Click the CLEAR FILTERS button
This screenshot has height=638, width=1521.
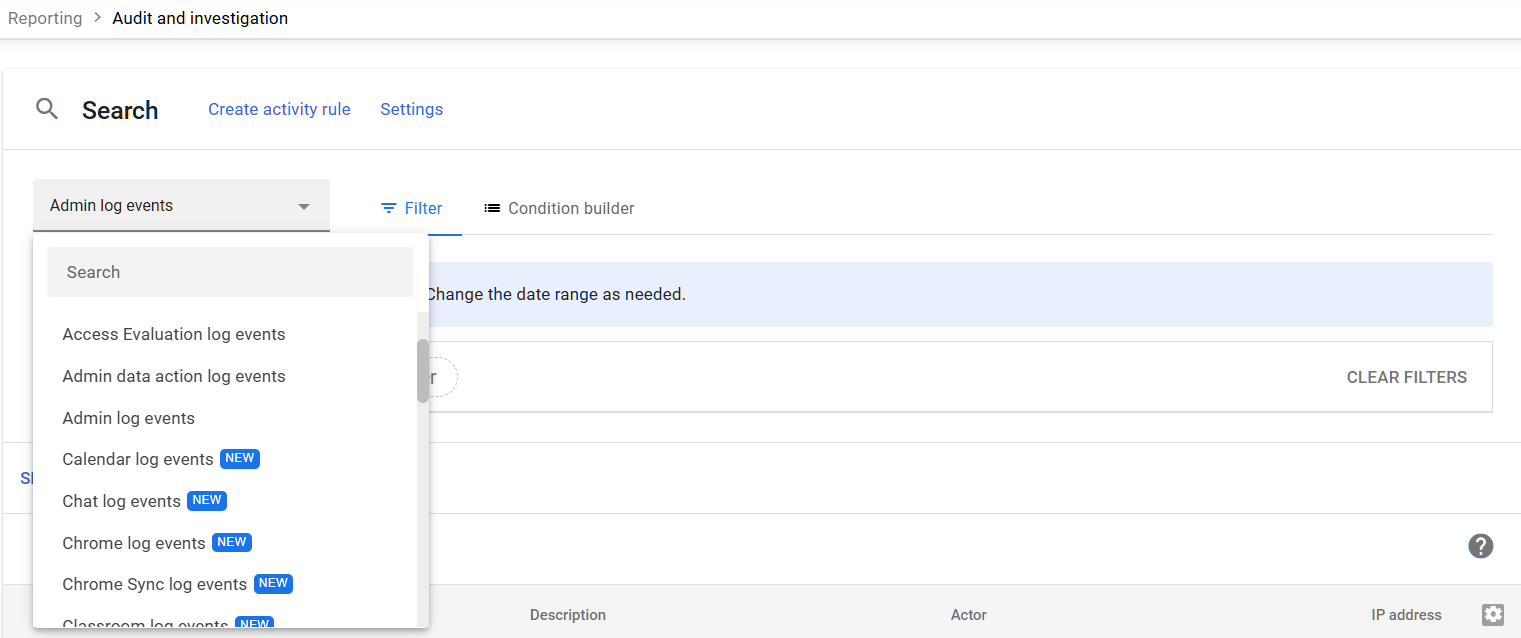pyautogui.click(x=1406, y=377)
